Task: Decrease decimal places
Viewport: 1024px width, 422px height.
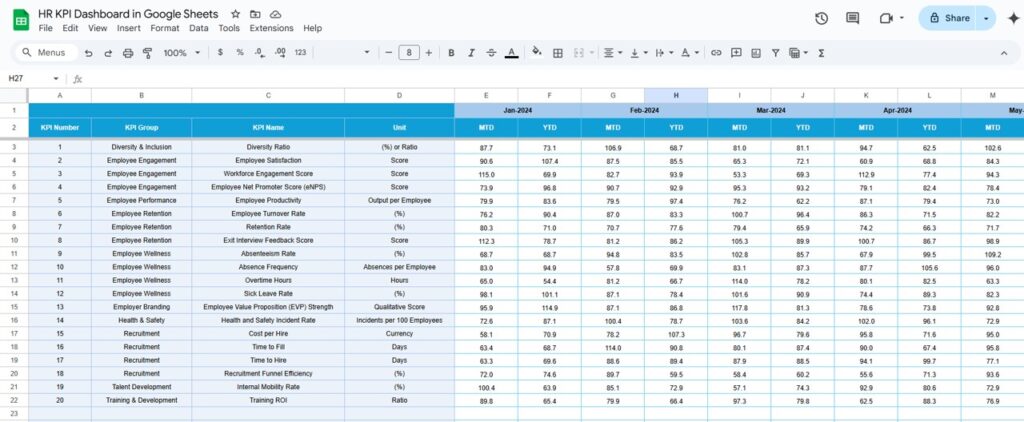Action: tap(259, 53)
